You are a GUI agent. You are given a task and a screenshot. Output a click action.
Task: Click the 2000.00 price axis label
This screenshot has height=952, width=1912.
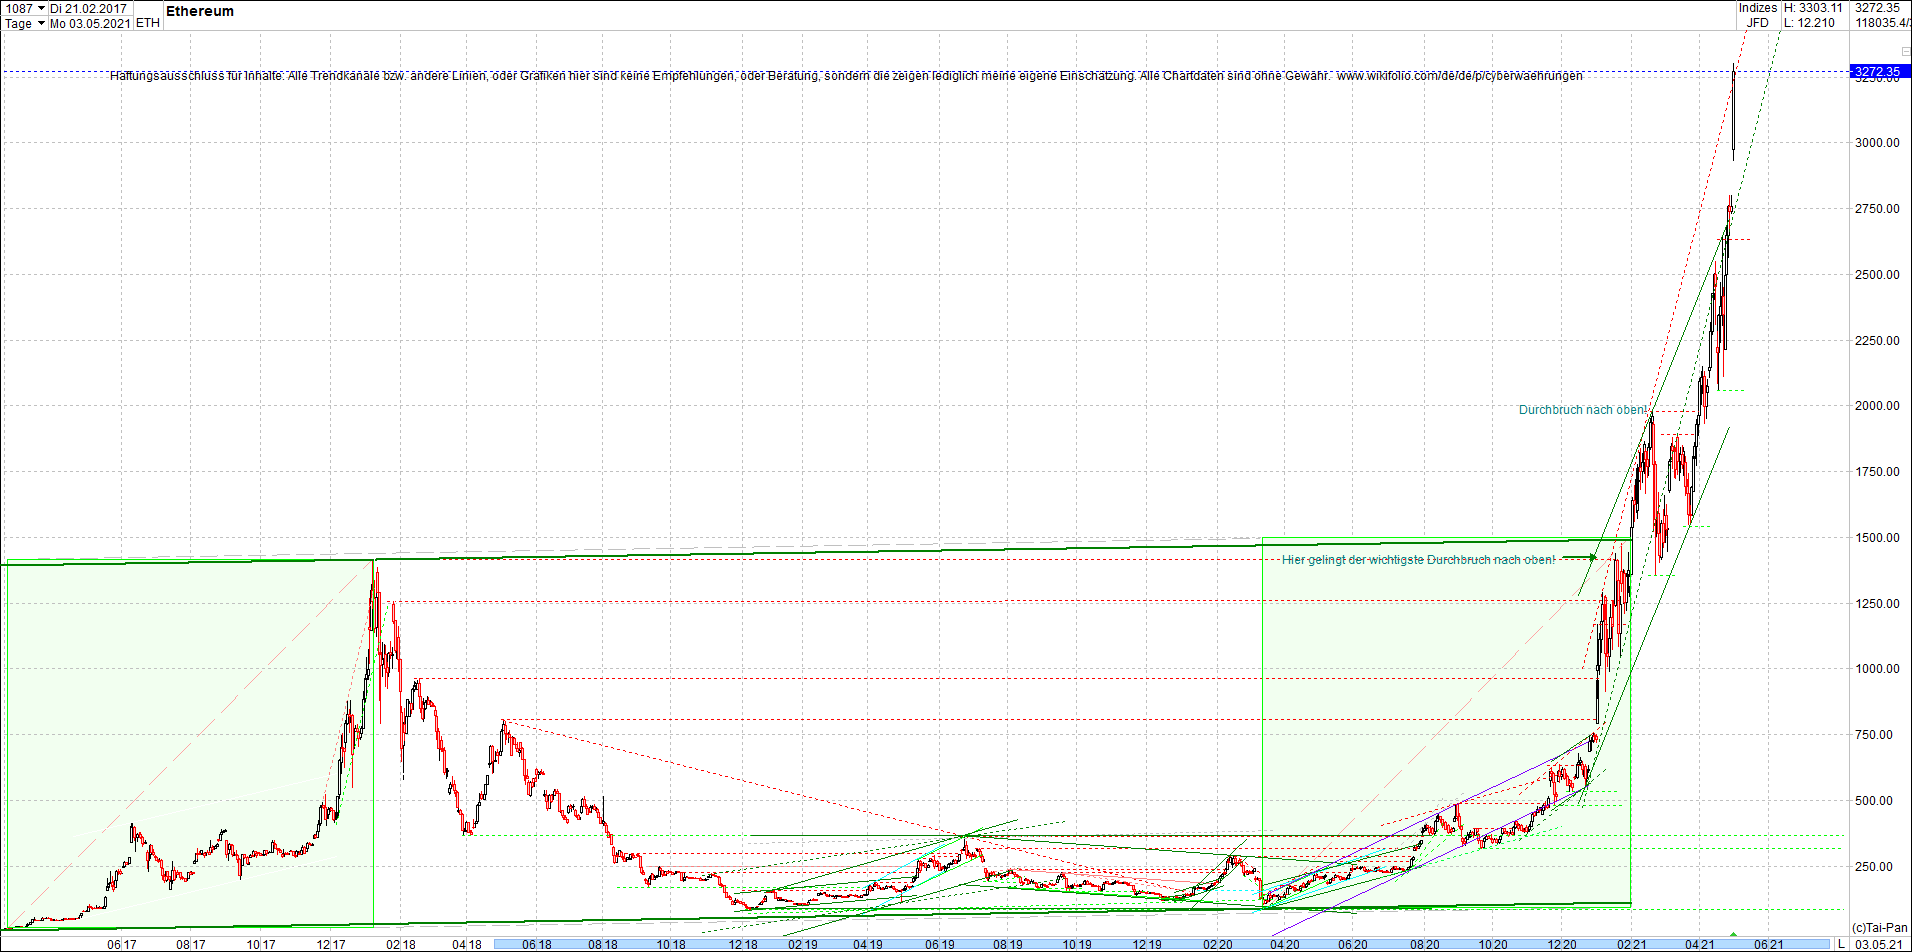point(1878,406)
